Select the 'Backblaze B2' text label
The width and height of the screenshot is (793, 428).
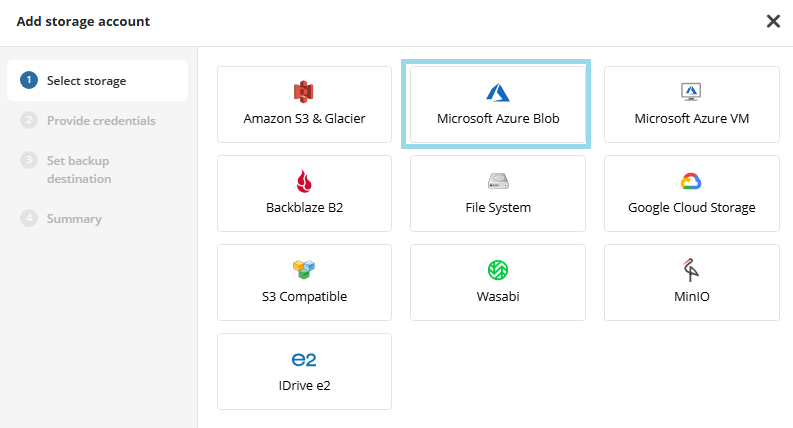(x=304, y=207)
